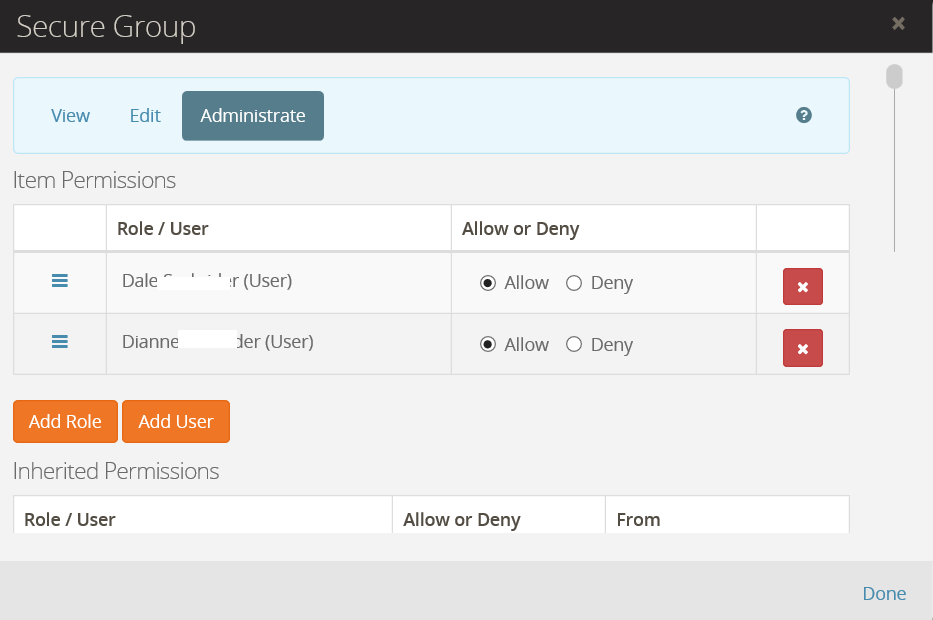Open the Edit permissions tab

pos(145,116)
